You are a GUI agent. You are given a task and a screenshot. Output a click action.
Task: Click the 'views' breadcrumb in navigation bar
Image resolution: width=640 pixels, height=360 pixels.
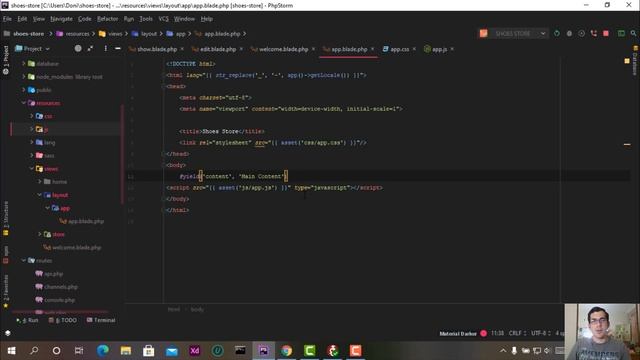115,33
